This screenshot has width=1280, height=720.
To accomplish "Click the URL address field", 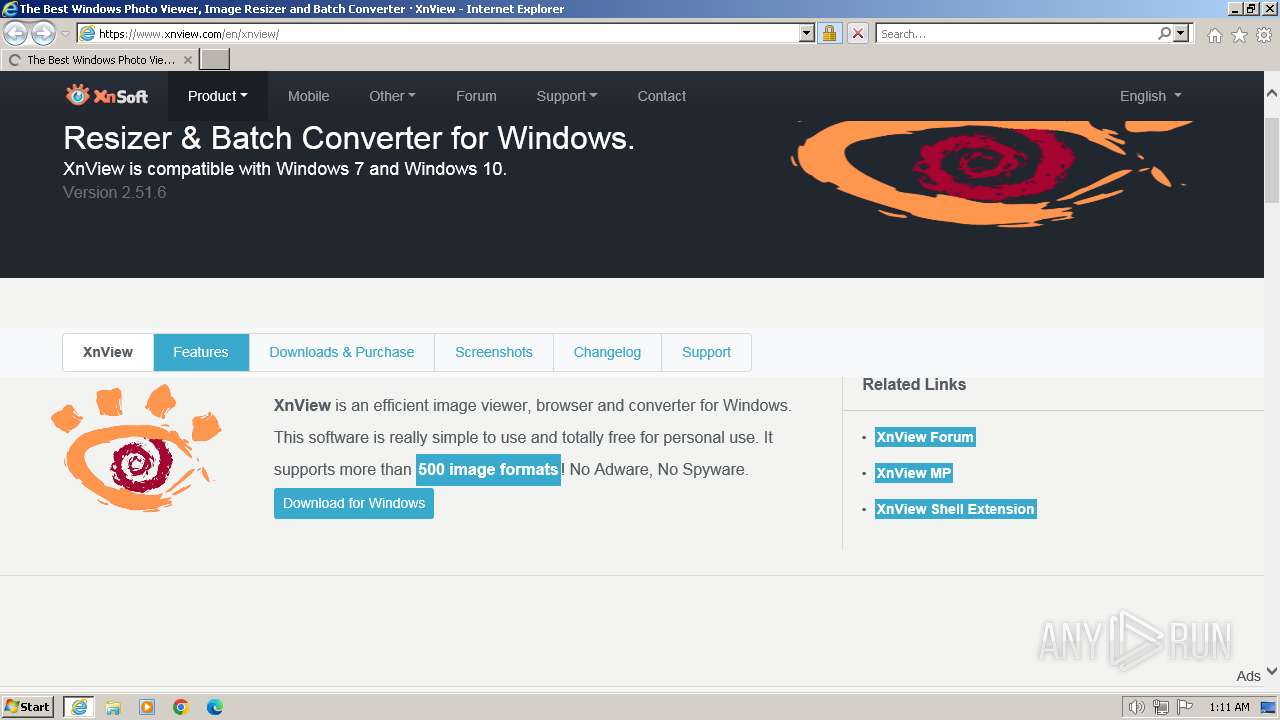I will click(446, 34).
